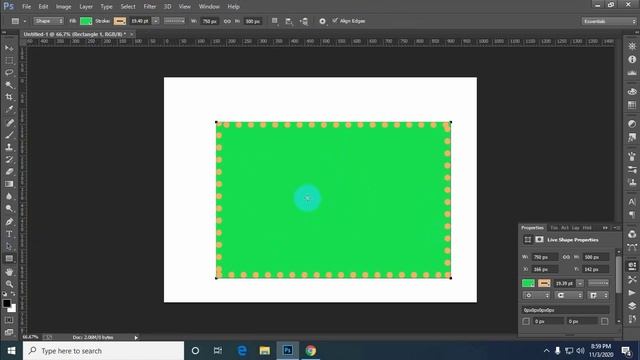The width and height of the screenshot is (640, 360).
Task: Select the Magic Wand tool
Action: click(9, 85)
